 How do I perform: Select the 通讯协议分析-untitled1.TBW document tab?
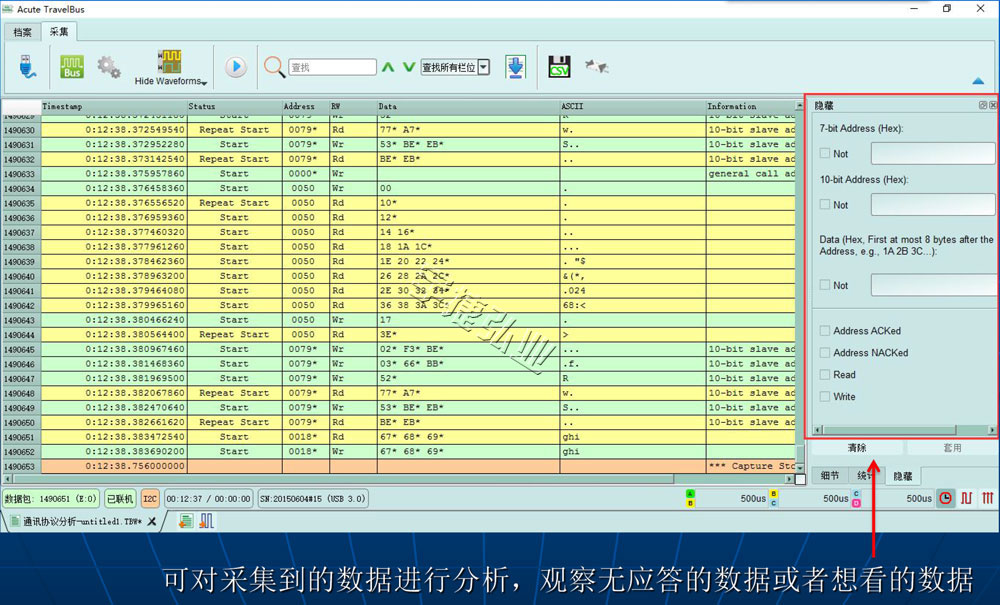click(83, 521)
